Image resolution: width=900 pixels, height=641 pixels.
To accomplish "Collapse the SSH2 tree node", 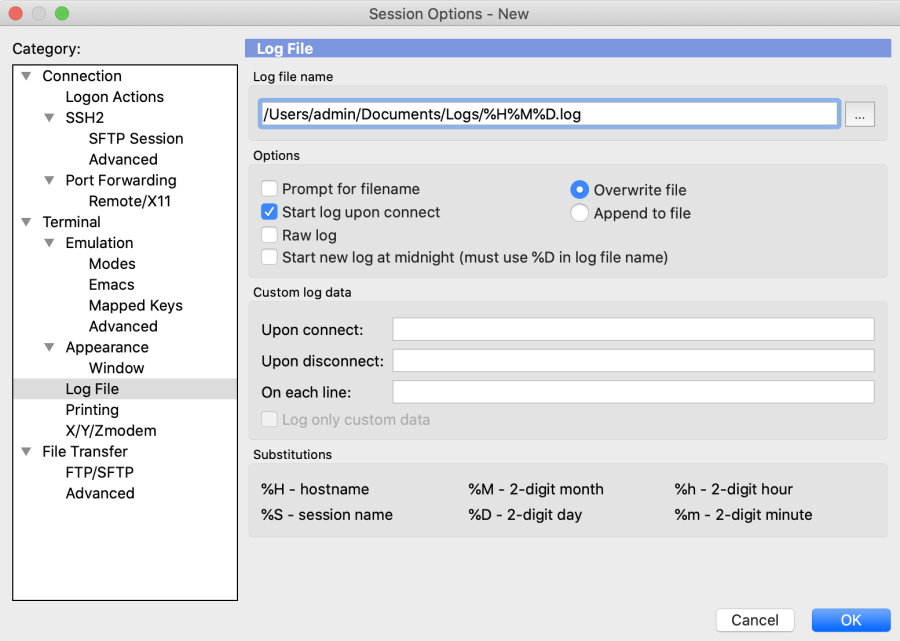I will pos(49,118).
